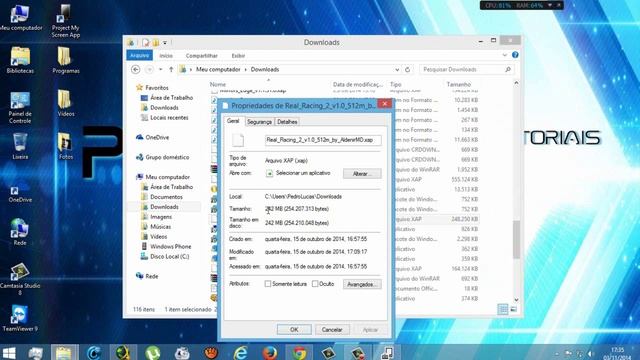Image resolution: width=640 pixels, height=360 pixels.
Task: Open the Arquivo ribbon tab
Action: (139, 55)
